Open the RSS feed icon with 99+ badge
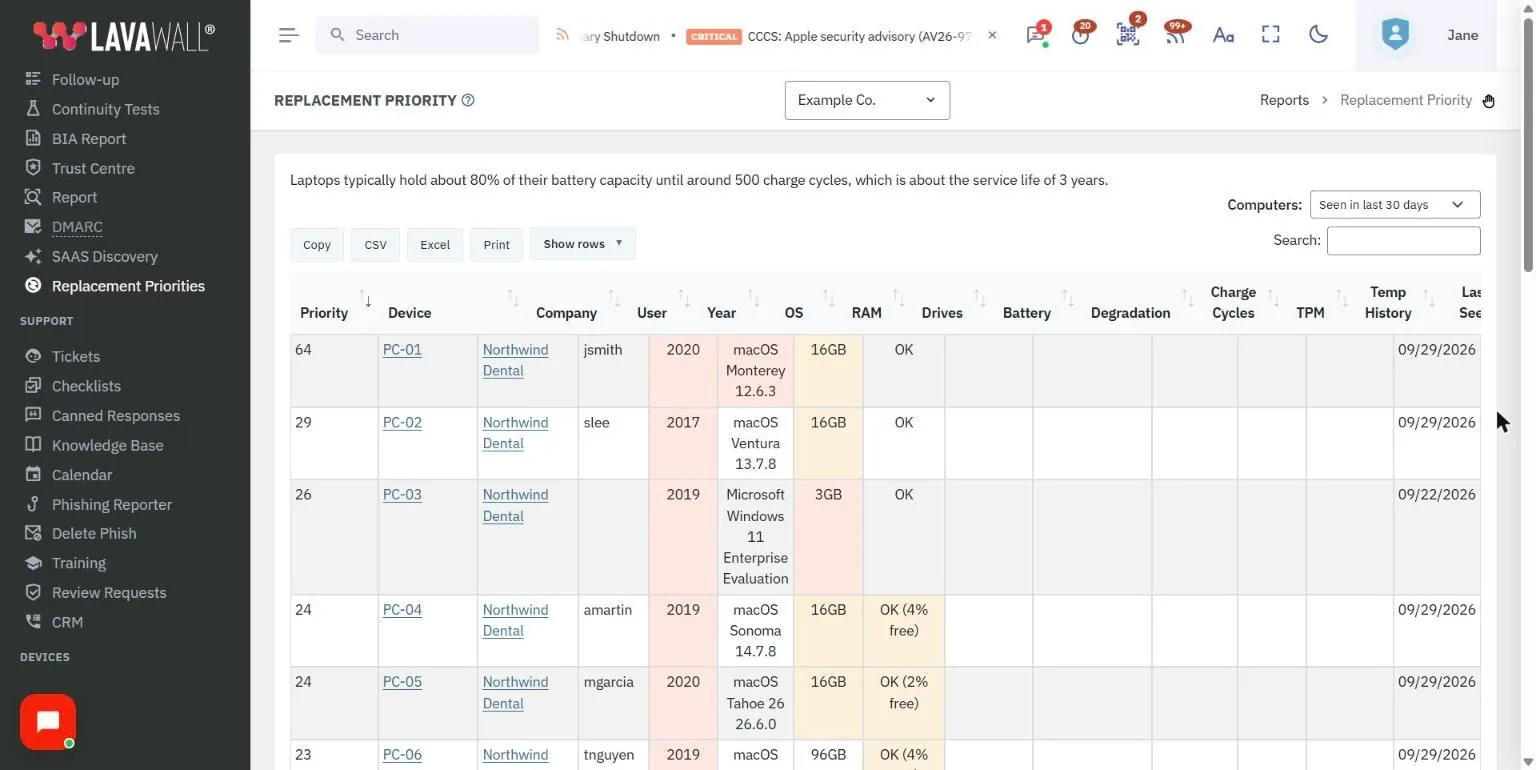The height and width of the screenshot is (770, 1536). pos(1175,35)
